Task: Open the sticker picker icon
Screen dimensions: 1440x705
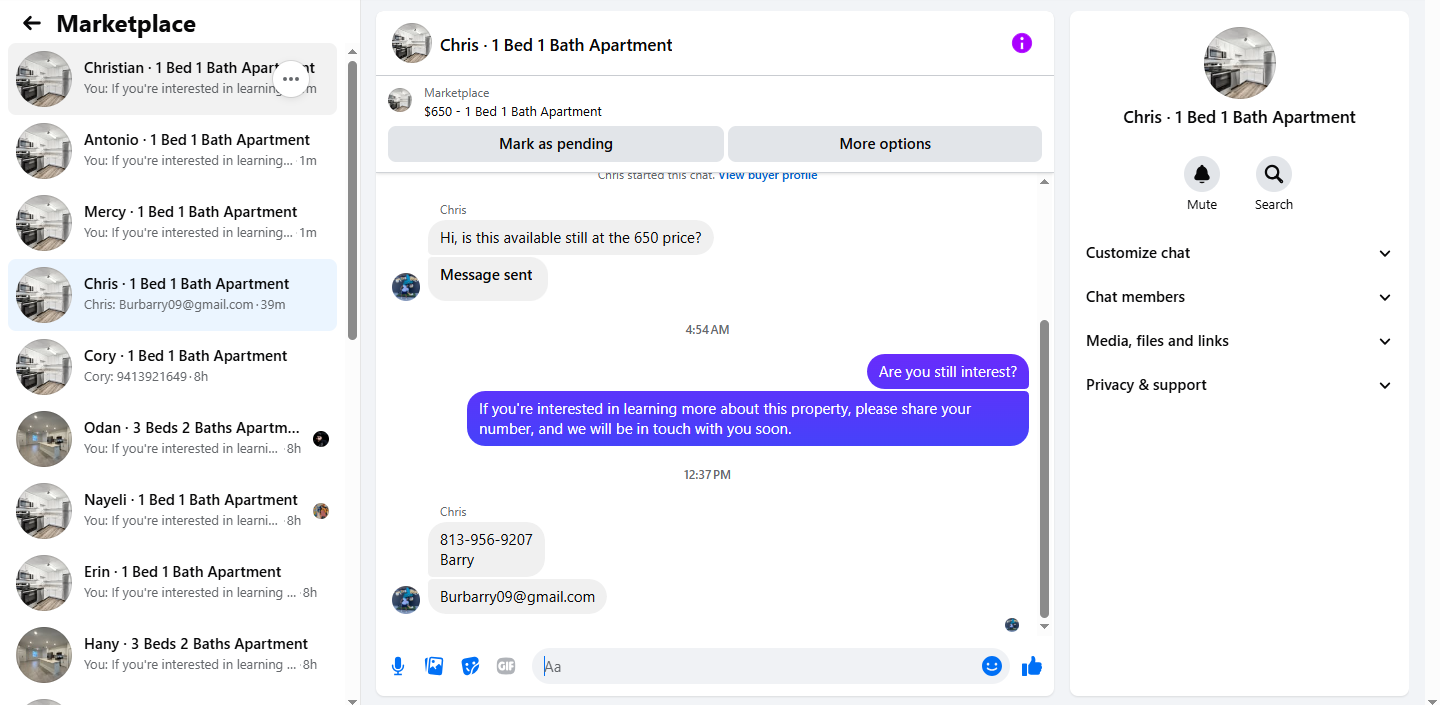Action: (x=470, y=666)
